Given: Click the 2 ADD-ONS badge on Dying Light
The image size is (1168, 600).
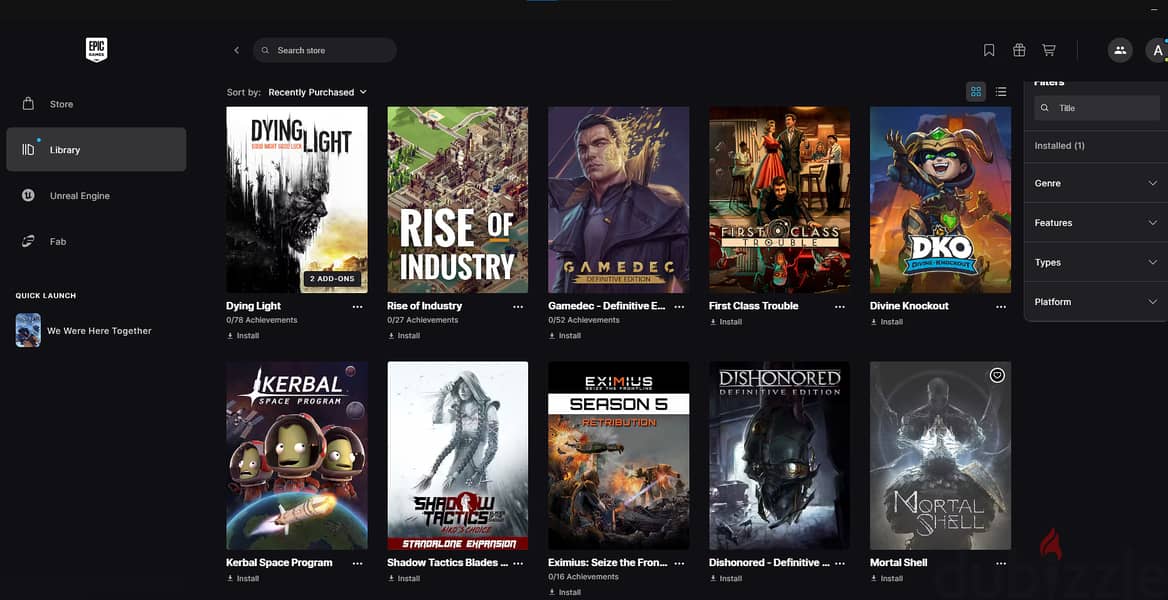Looking at the screenshot, I should [x=332, y=278].
